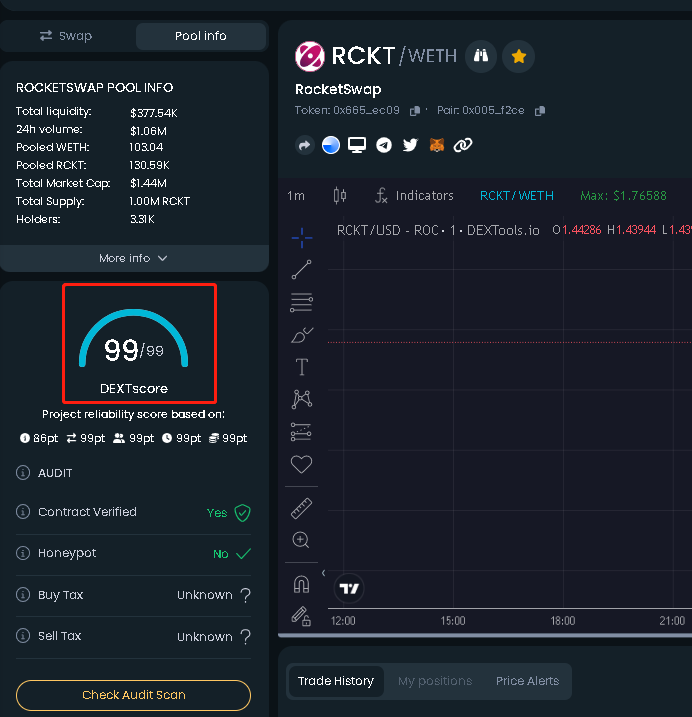The width and height of the screenshot is (692, 717).
Task: Open the Indicators menu
Action: [414, 196]
